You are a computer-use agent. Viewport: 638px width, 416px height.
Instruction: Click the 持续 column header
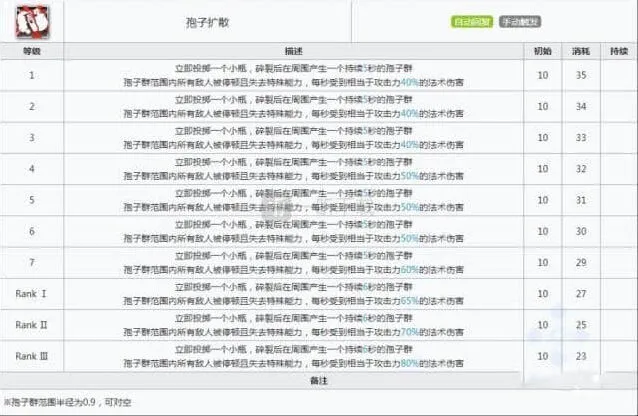(618, 49)
